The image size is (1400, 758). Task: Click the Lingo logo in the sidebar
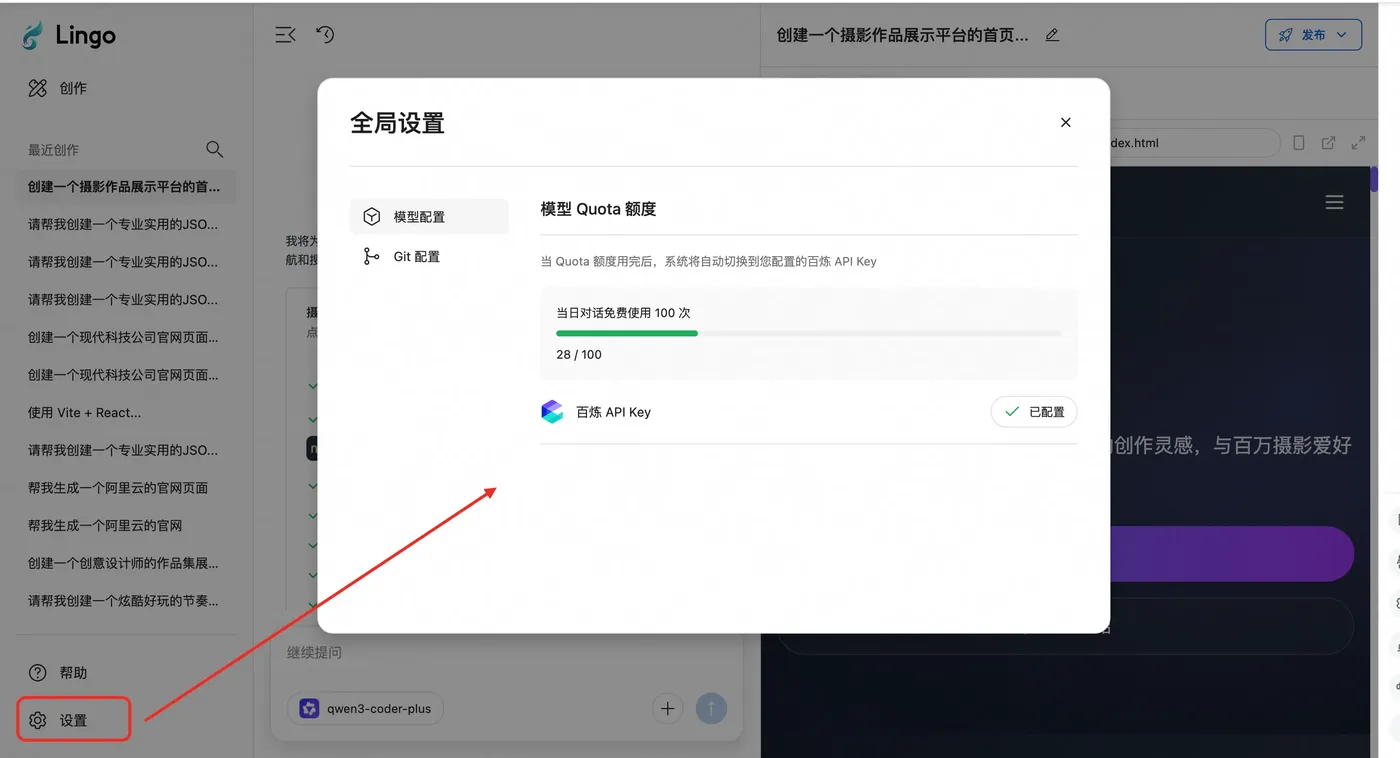[69, 36]
